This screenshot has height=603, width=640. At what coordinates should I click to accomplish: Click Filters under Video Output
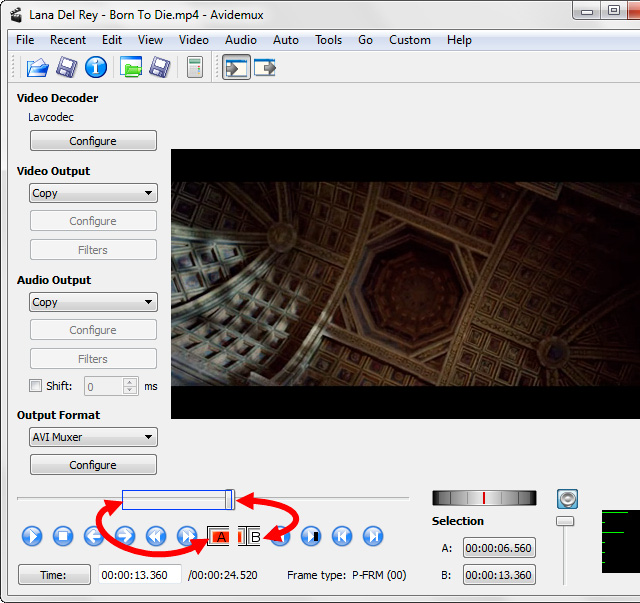[93, 250]
